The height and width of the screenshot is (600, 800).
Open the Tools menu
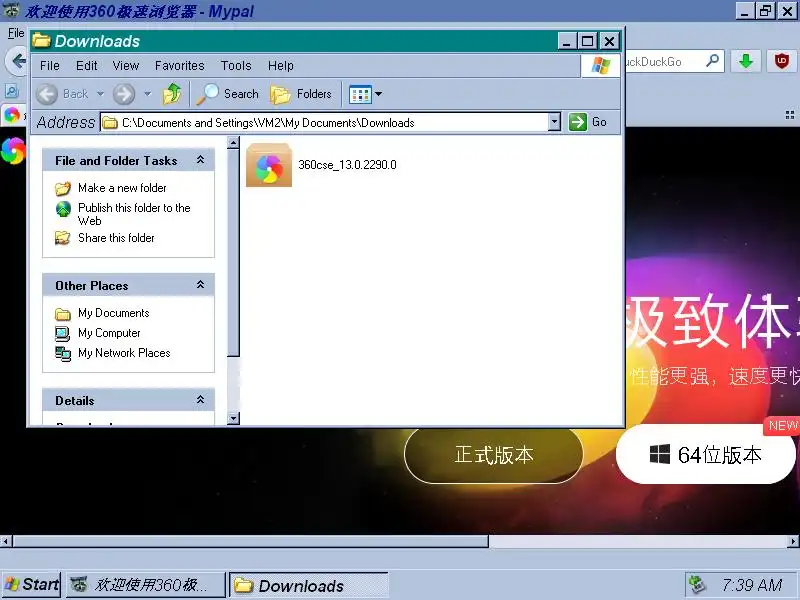pos(236,66)
